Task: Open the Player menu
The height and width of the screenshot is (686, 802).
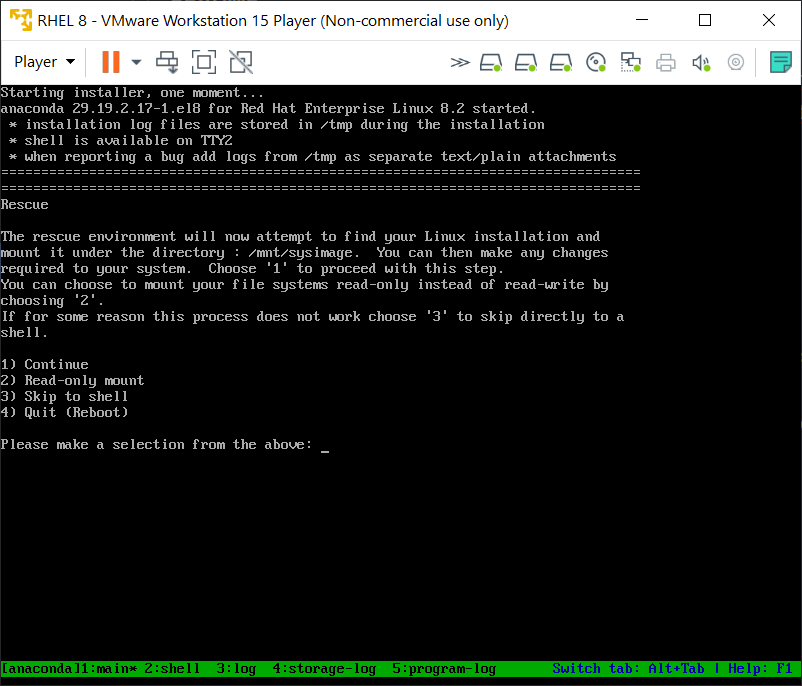Action: click(44, 62)
